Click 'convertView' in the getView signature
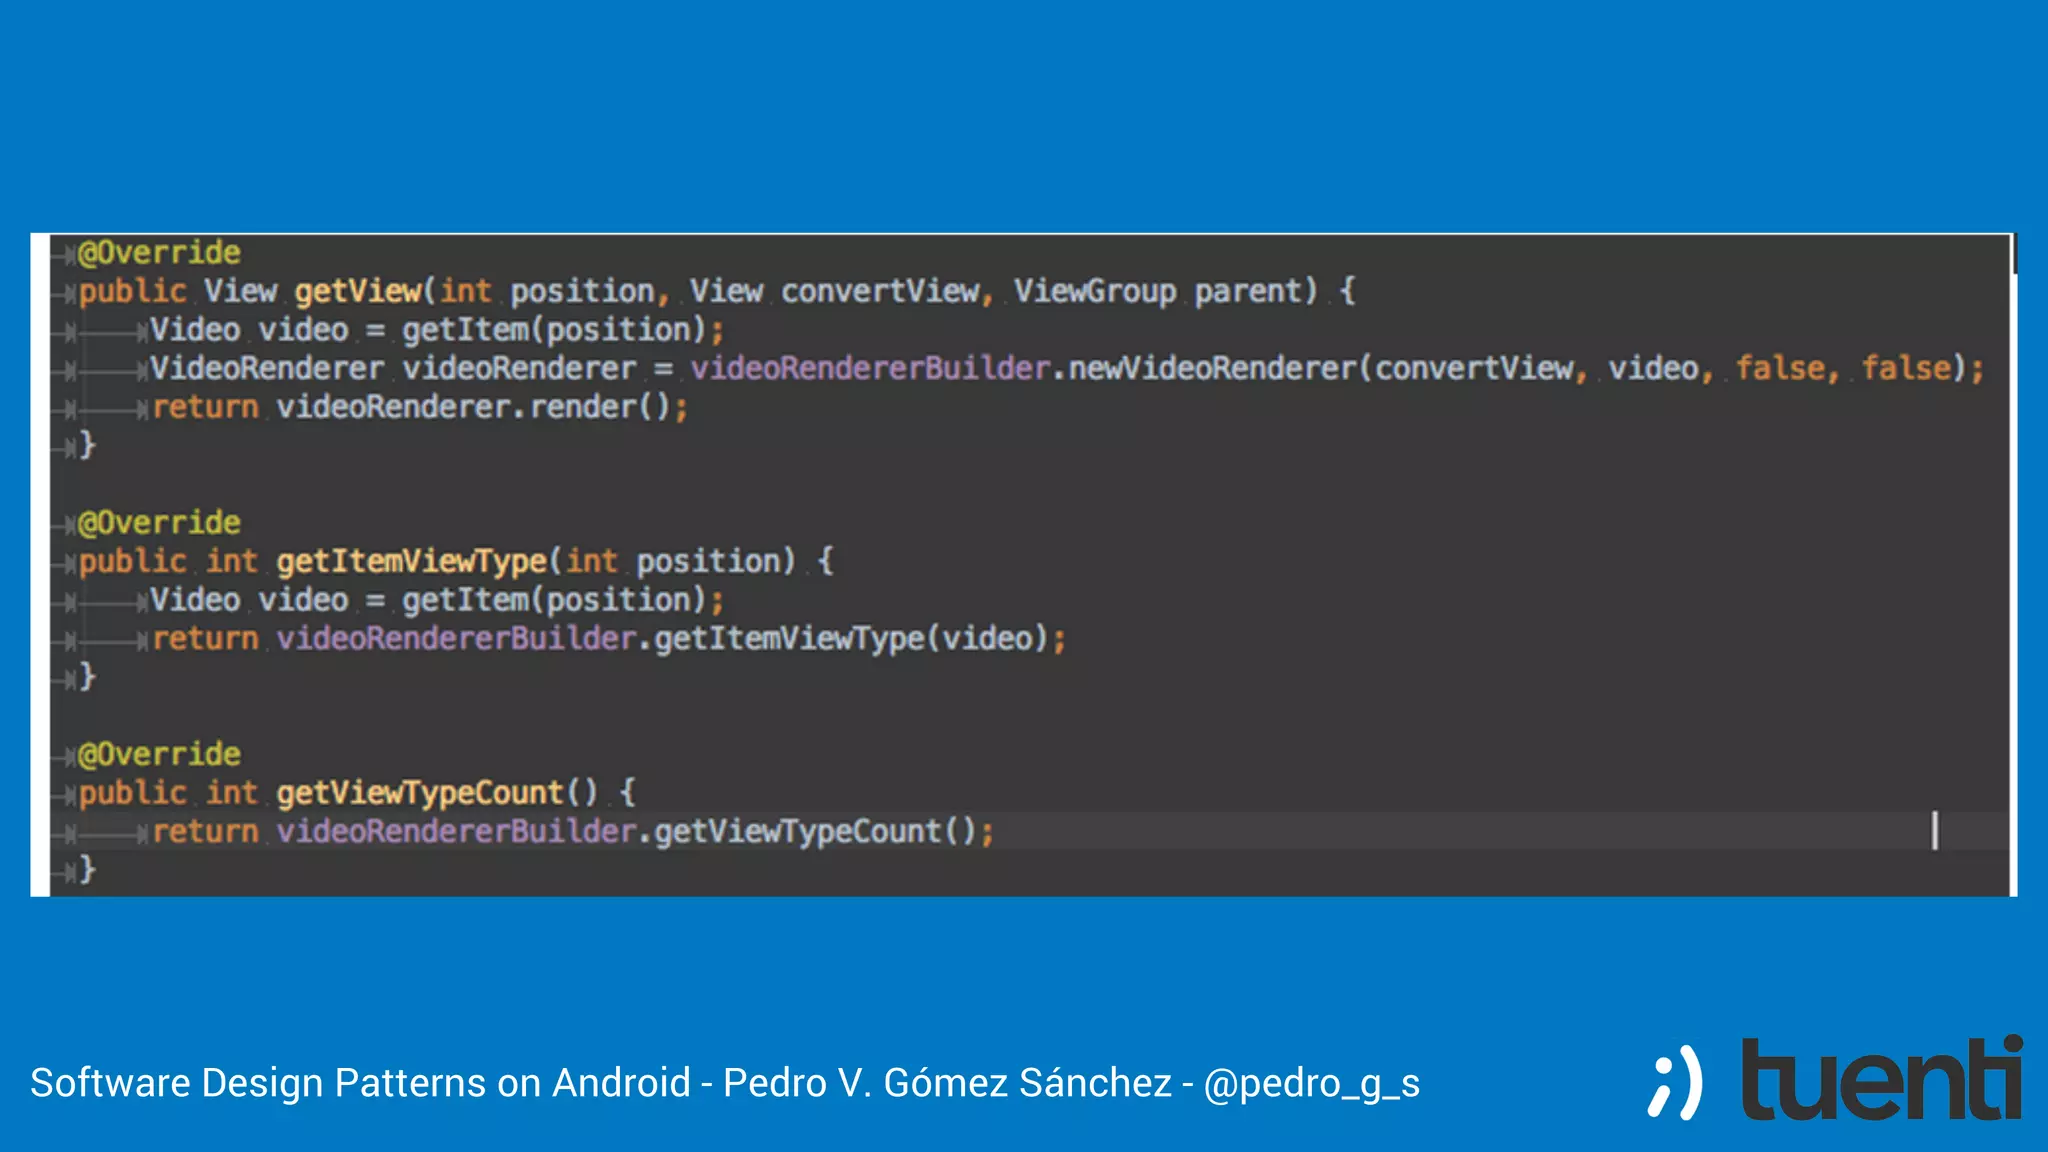Image resolution: width=2048 pixels, height=1152 pixels. click(881, 291)
